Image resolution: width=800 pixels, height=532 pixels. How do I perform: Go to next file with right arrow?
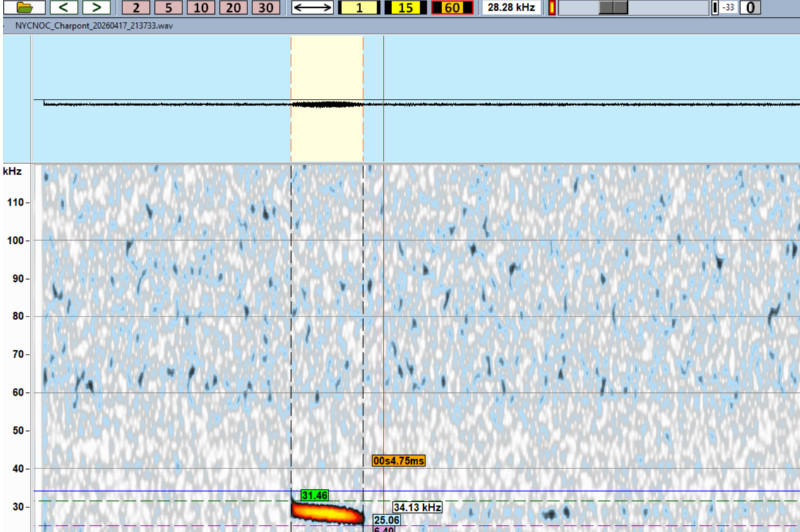pyautogui.click(x=95, y=8)
